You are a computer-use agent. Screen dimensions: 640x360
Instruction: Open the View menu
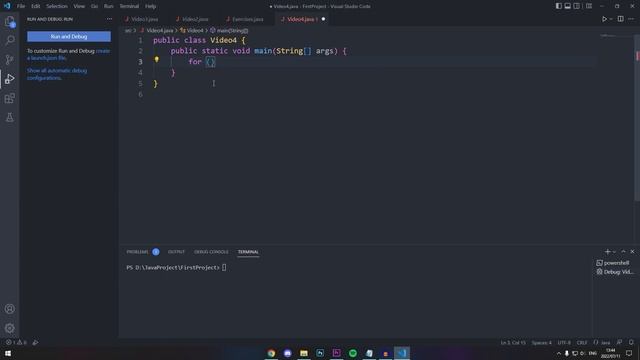point(79,6)
